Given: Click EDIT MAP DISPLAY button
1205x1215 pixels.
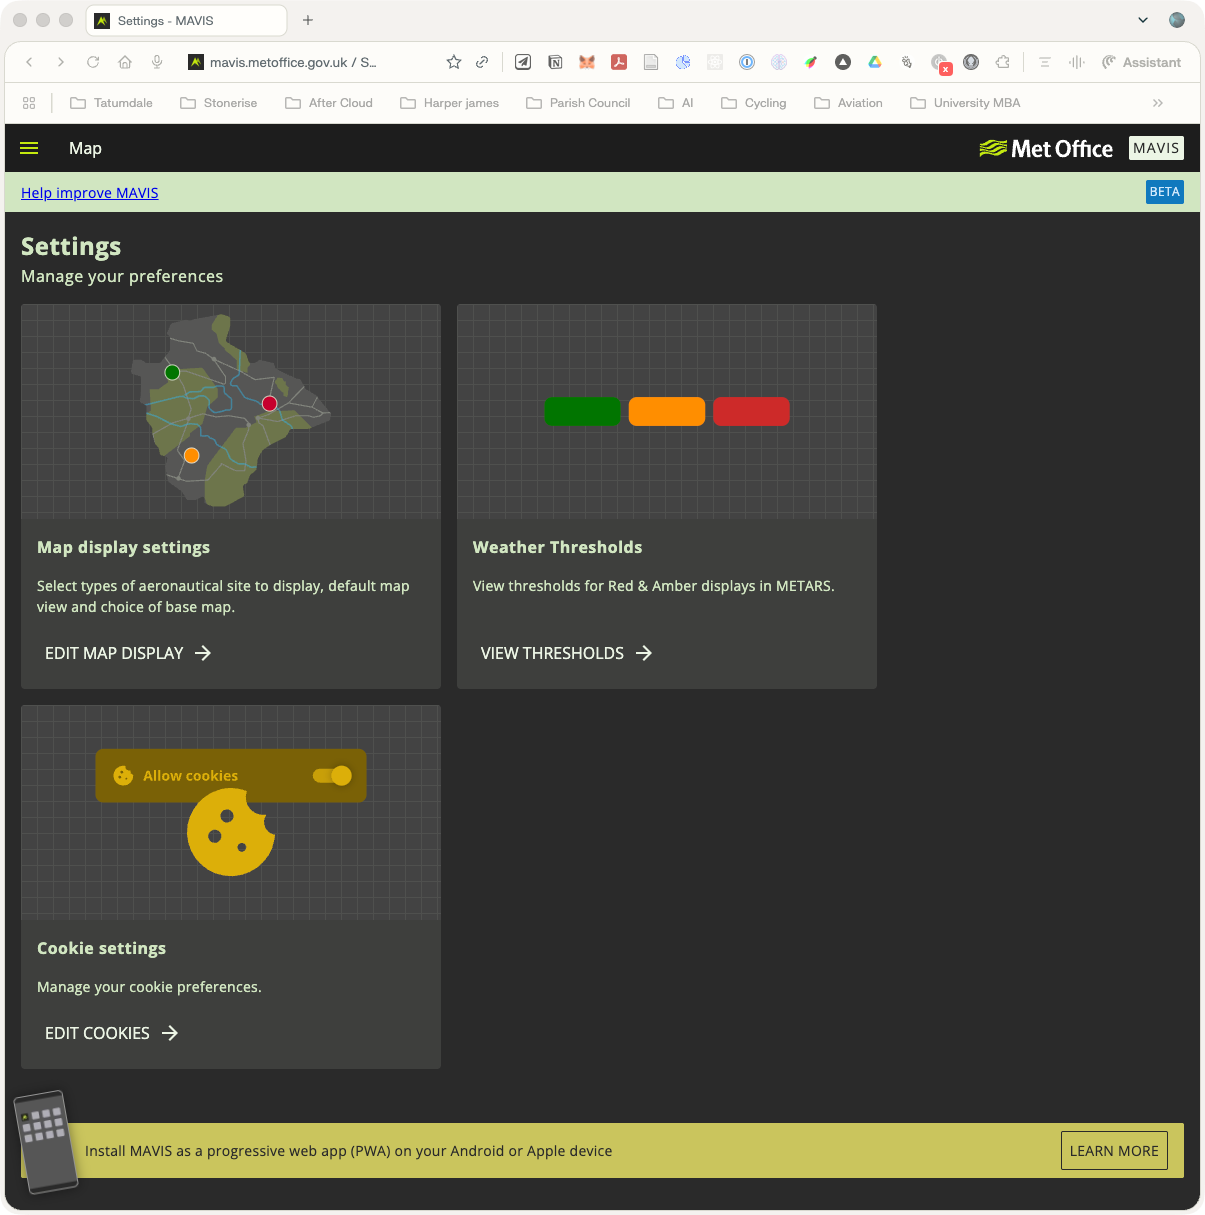Looking at the screenshot, I should point(128,653).
